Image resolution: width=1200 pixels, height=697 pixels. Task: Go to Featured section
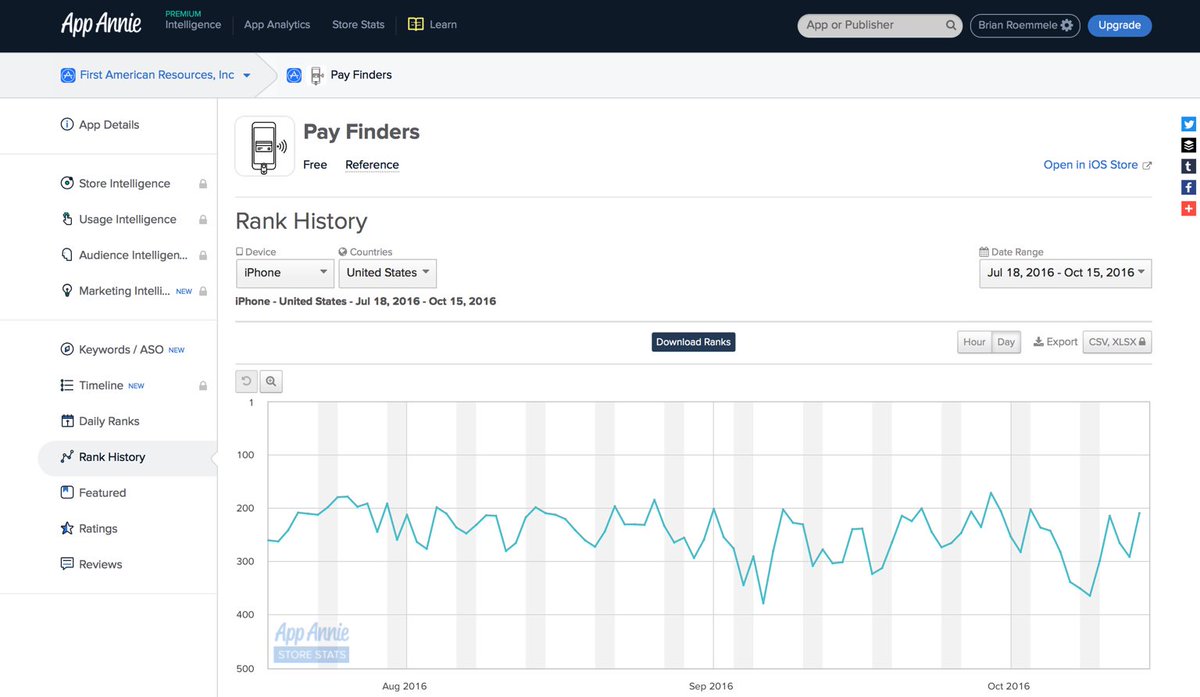102,493
